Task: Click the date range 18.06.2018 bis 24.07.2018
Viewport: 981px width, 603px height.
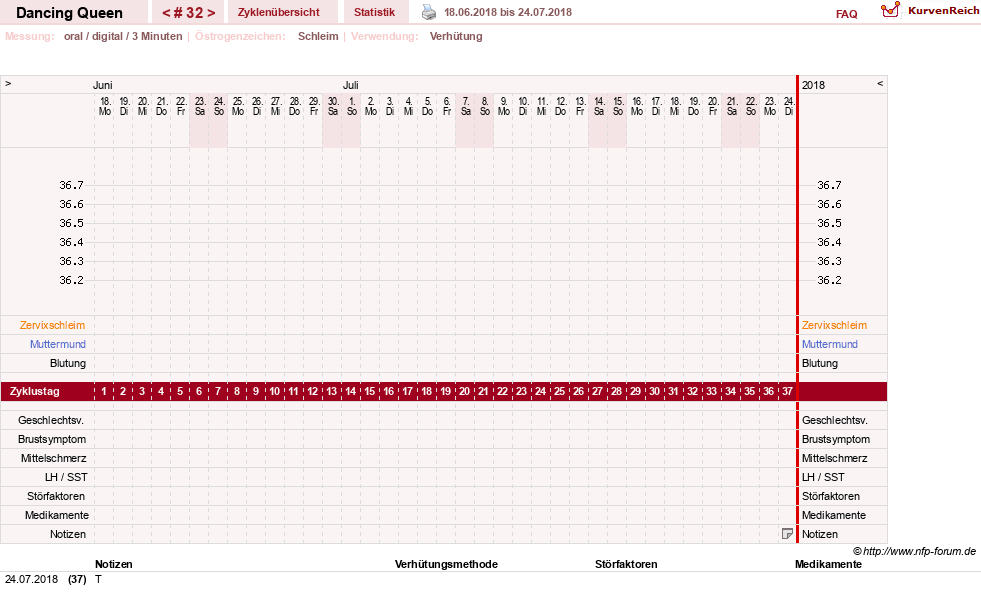Action: point(507,12)
